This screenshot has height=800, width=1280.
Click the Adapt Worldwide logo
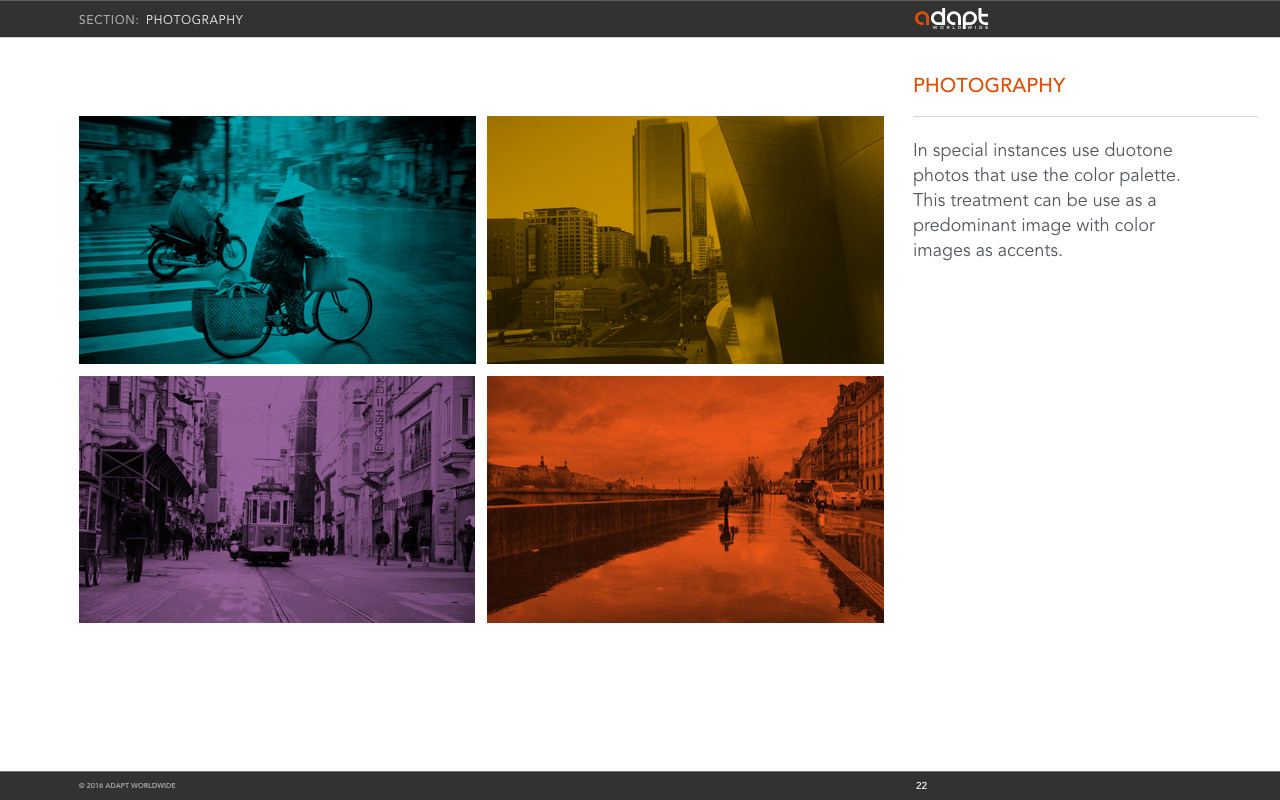point(951,19)
